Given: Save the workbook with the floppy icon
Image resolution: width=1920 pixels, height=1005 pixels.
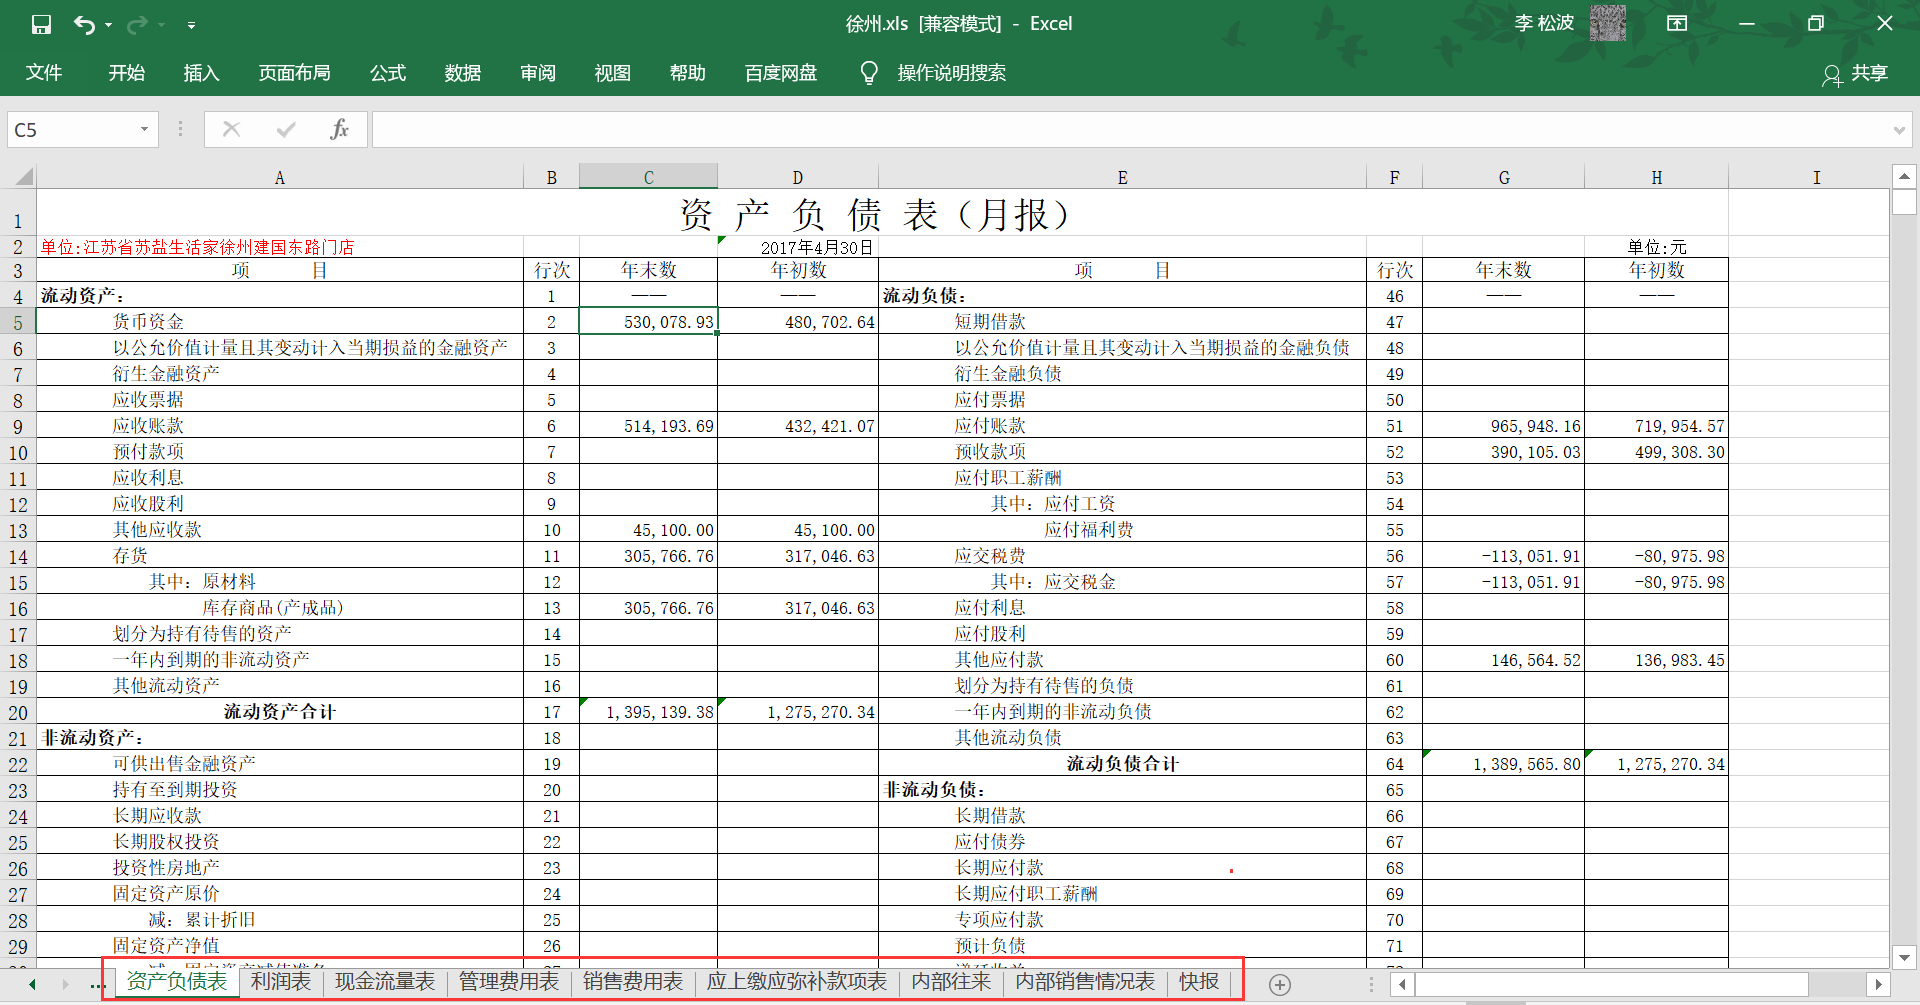Looking at the screenshot, I should pyautogui.click(x=41, y=24).
